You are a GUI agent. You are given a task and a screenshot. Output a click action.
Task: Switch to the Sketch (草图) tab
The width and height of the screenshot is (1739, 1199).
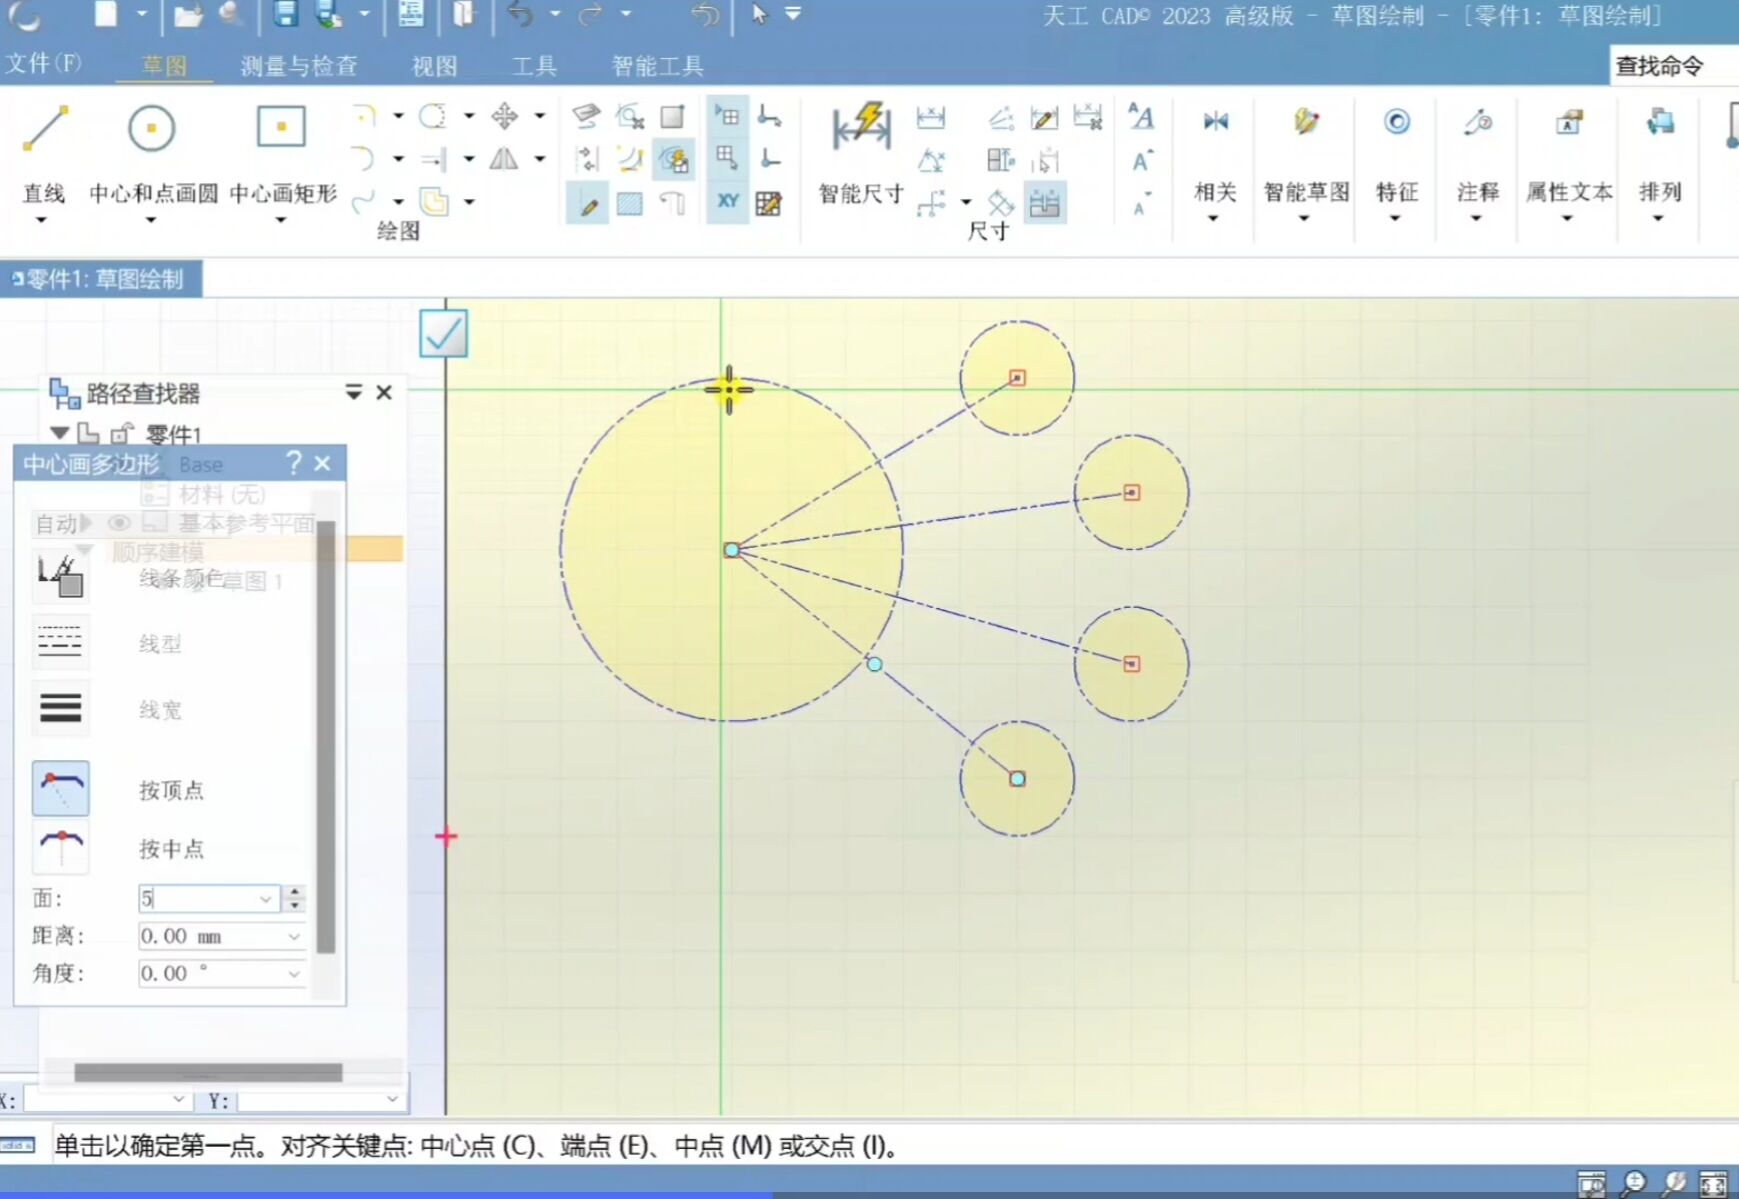click(x=165, y=66)
